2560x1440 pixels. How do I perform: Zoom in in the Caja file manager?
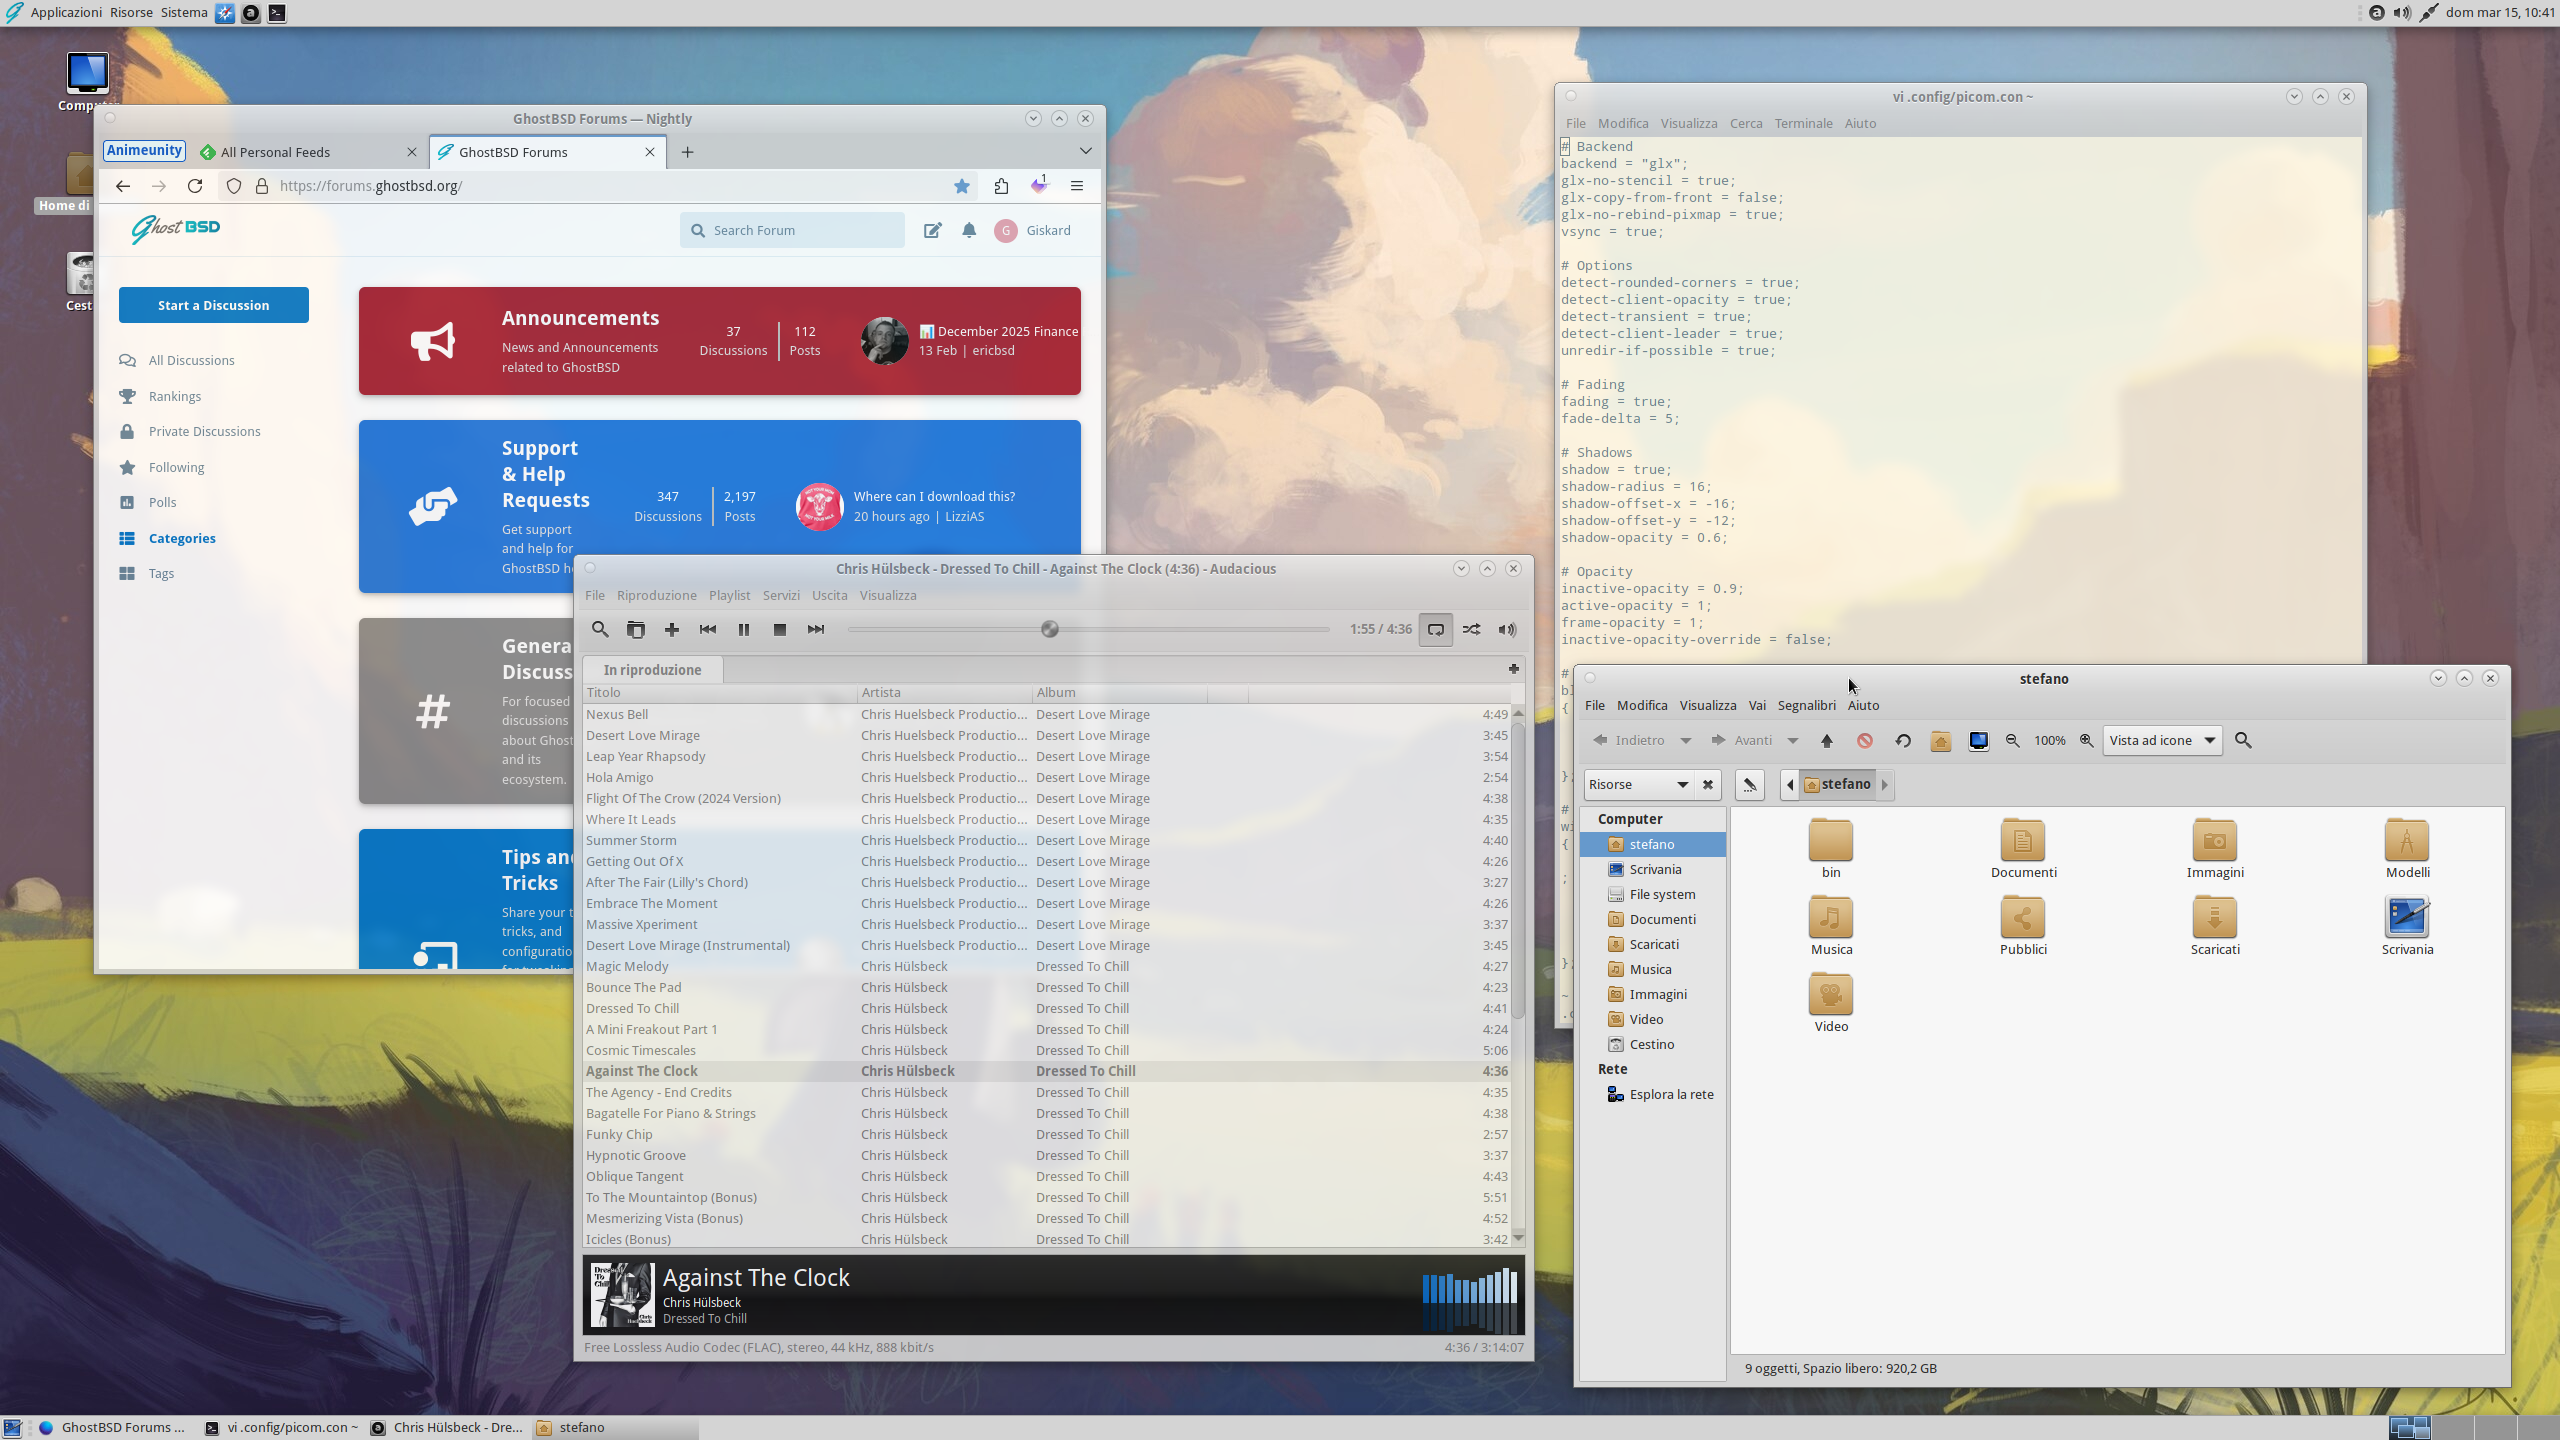2086,740
